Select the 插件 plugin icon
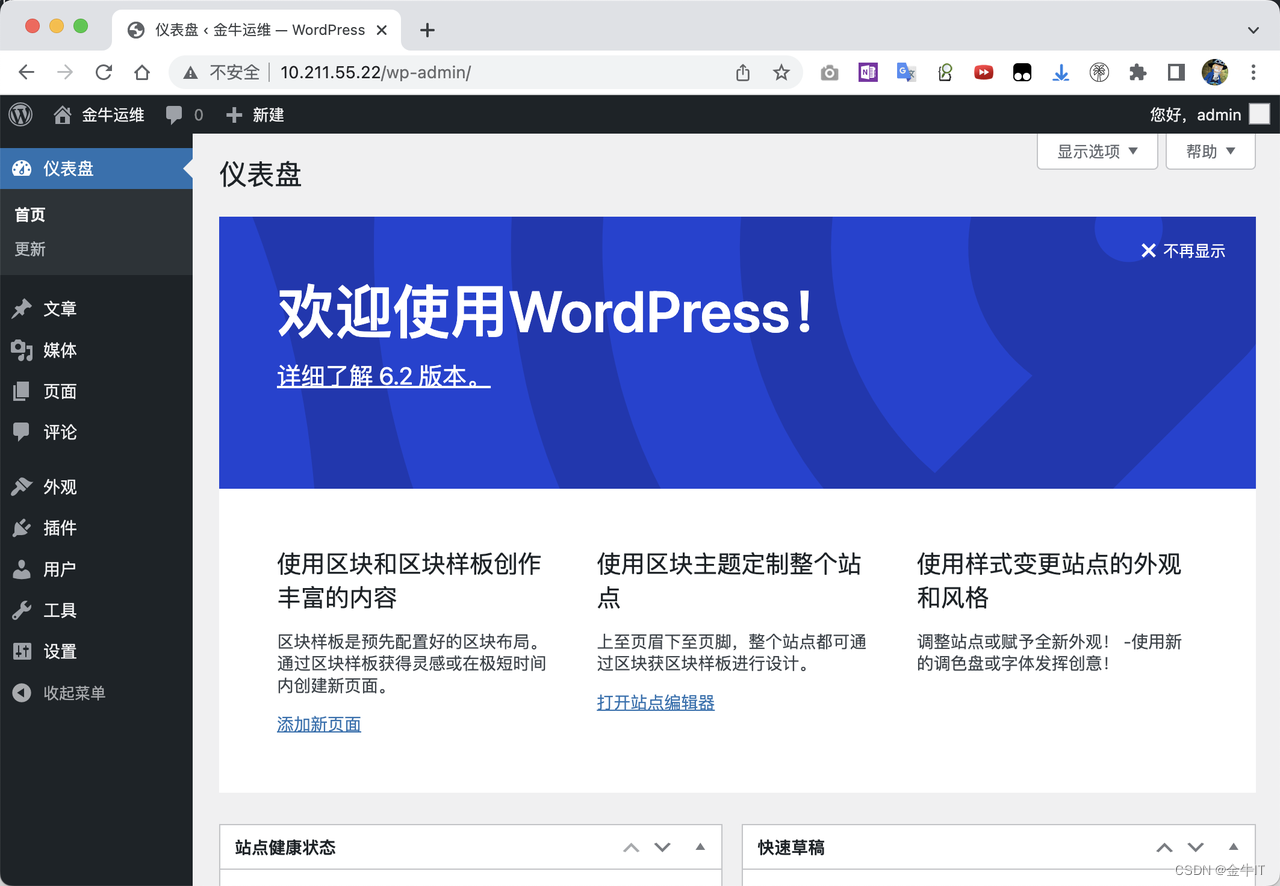The height and width of the screenshot is (886, 1280). pyautogui.click(x=22, y=528)
